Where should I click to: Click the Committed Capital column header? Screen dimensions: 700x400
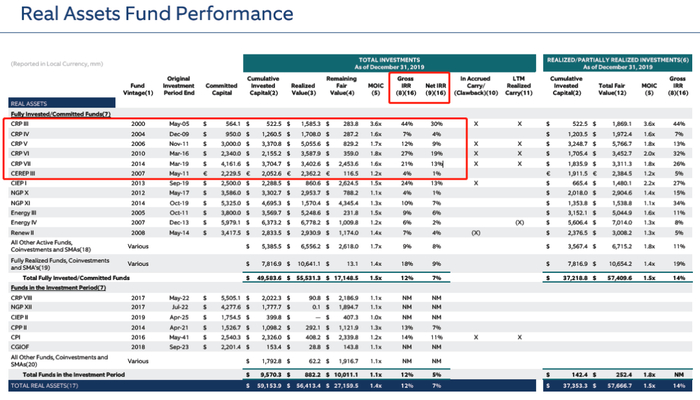click(x=221, y=89)
